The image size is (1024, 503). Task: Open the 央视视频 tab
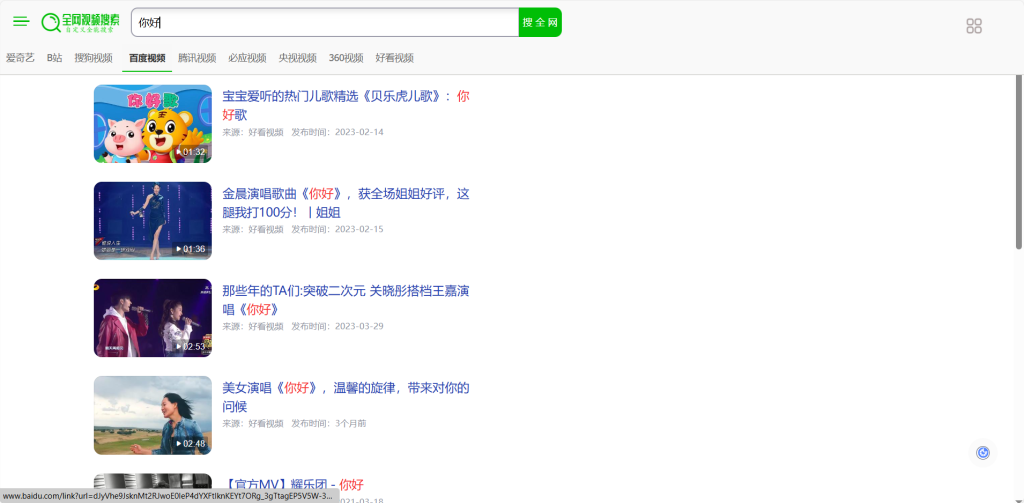297,58
